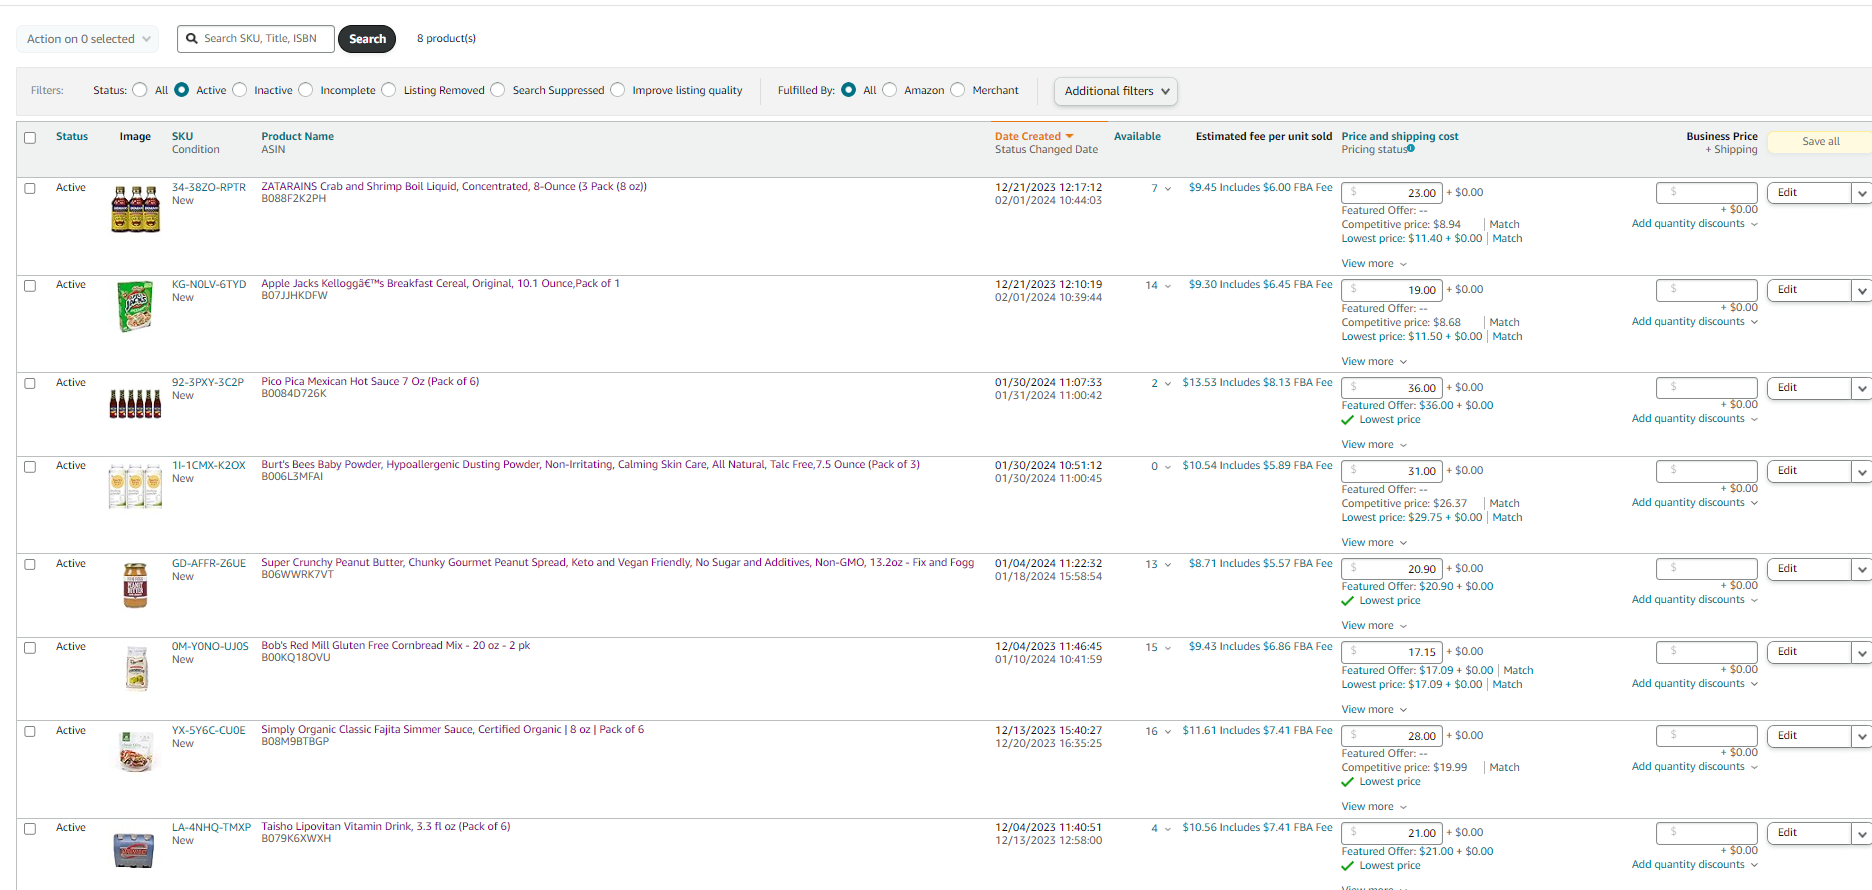
Task: Select the Inactive status filter
Action: [240, 90]
